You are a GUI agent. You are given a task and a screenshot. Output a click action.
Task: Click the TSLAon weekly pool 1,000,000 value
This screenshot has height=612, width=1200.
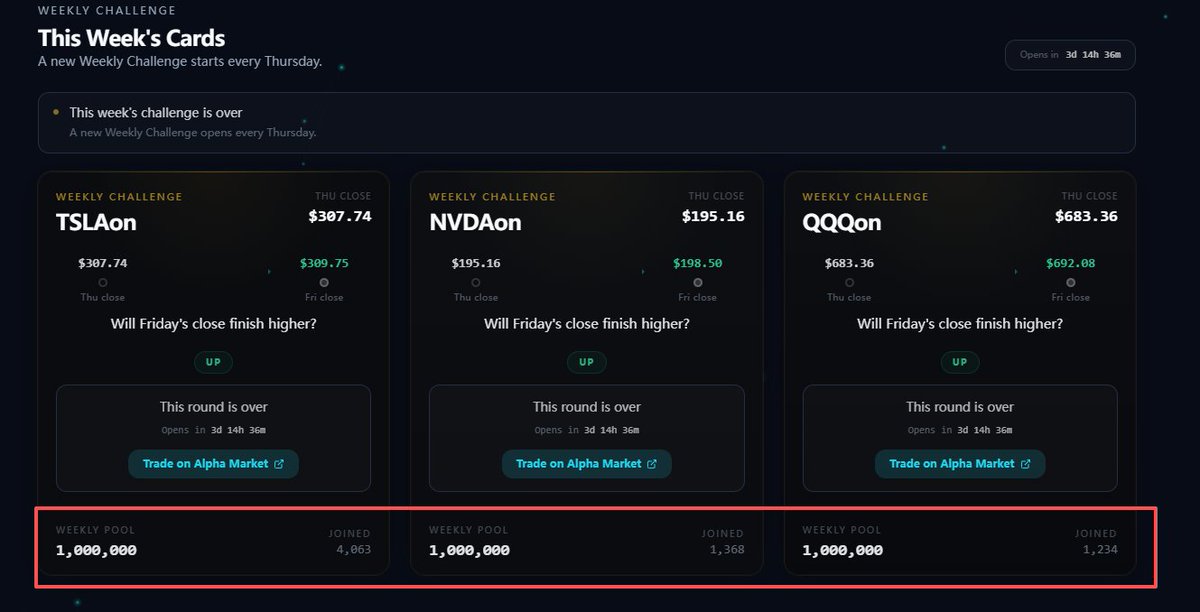point(96,550)
